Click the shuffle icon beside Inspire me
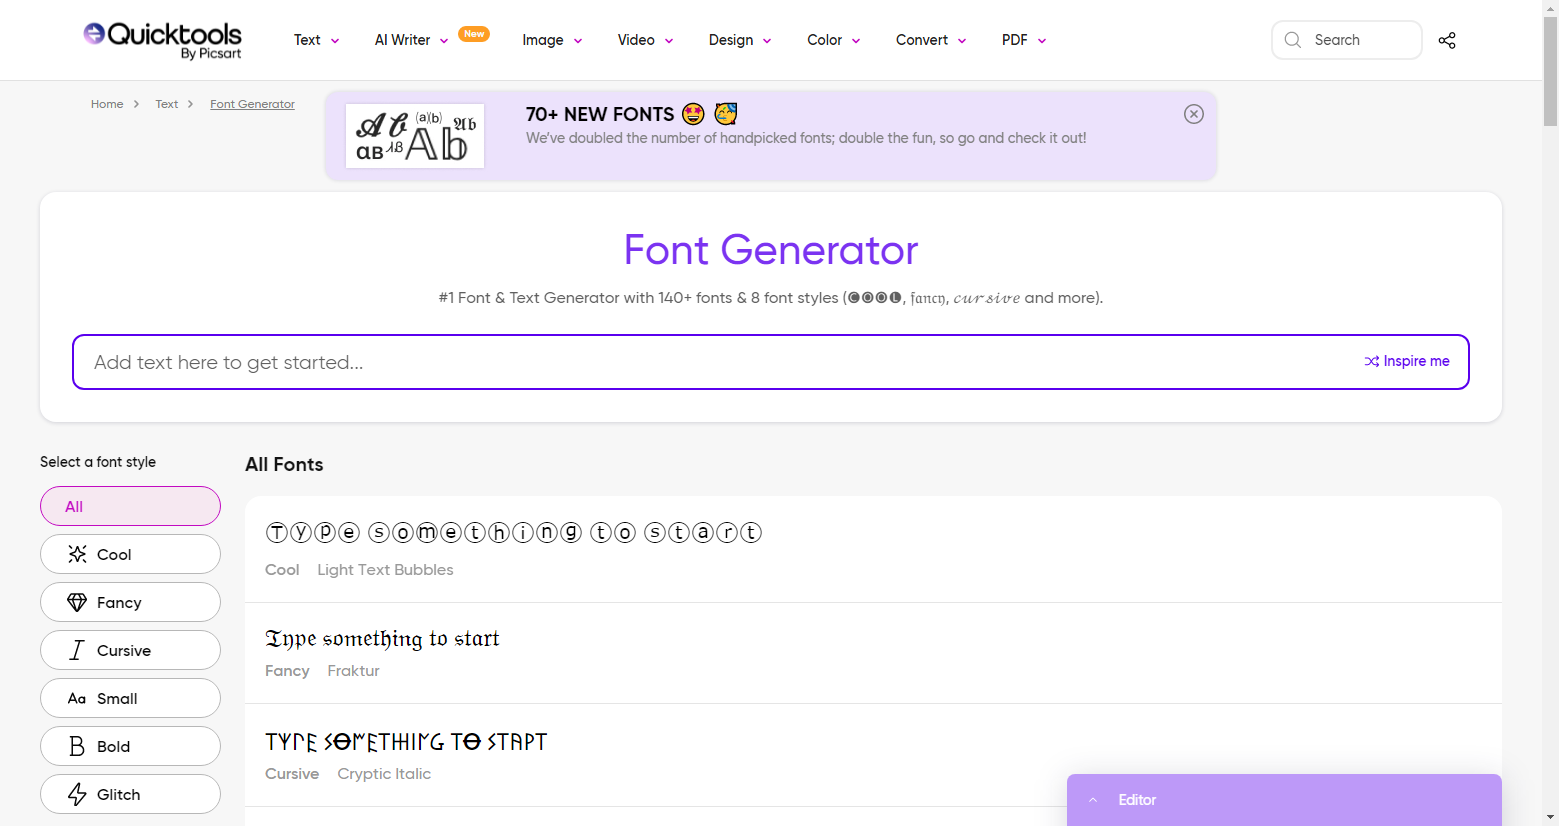Image resolution: width=1559 pixels, height=826 pixels. [1371, 361]
